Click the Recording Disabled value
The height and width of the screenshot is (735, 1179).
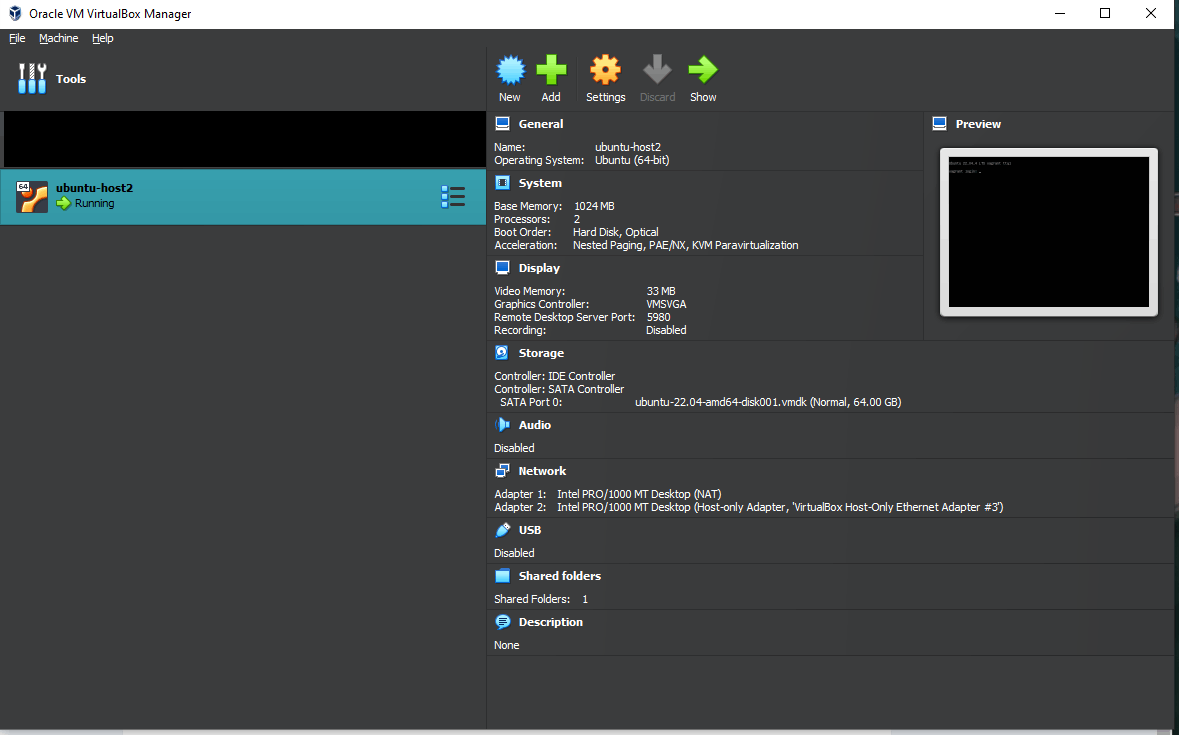(666, 330)
